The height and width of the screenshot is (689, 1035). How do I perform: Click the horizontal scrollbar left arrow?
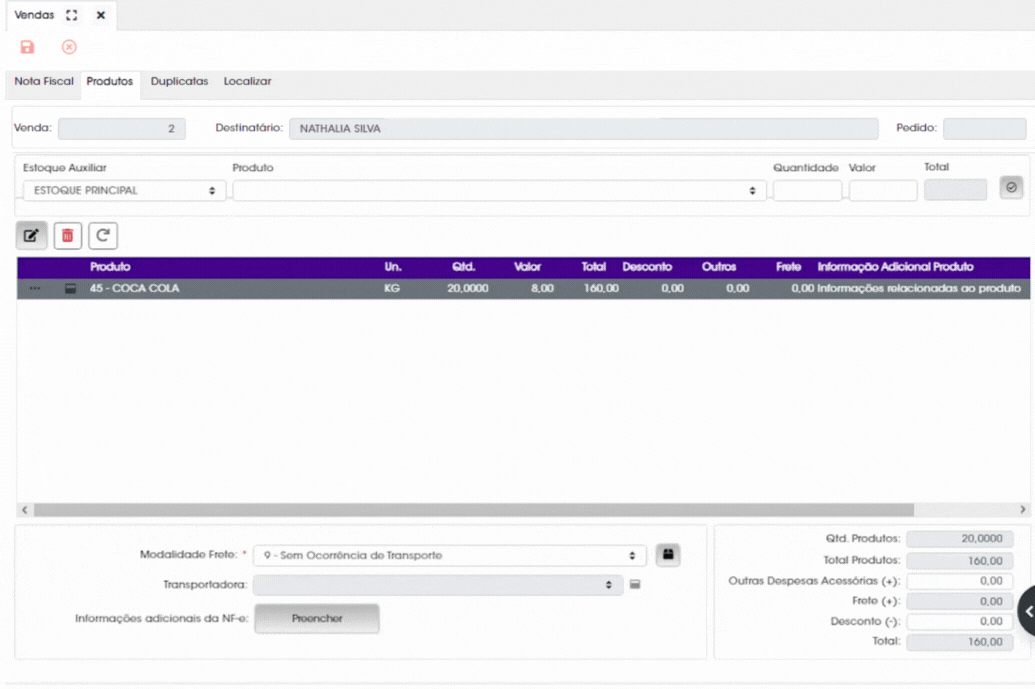click(25, 509)
